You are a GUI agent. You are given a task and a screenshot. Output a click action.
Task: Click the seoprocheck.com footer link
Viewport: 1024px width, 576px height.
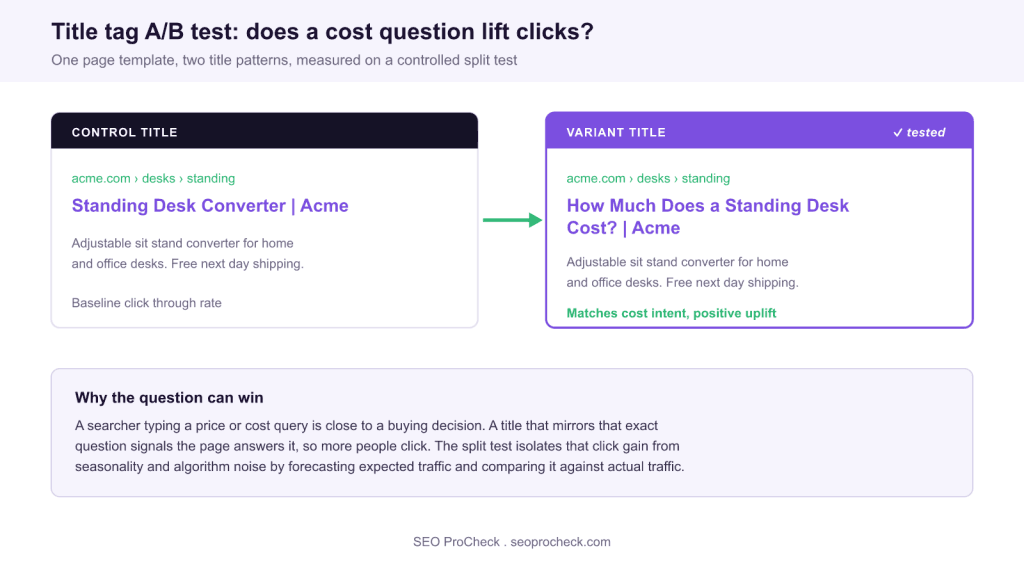tap(560, 542)
